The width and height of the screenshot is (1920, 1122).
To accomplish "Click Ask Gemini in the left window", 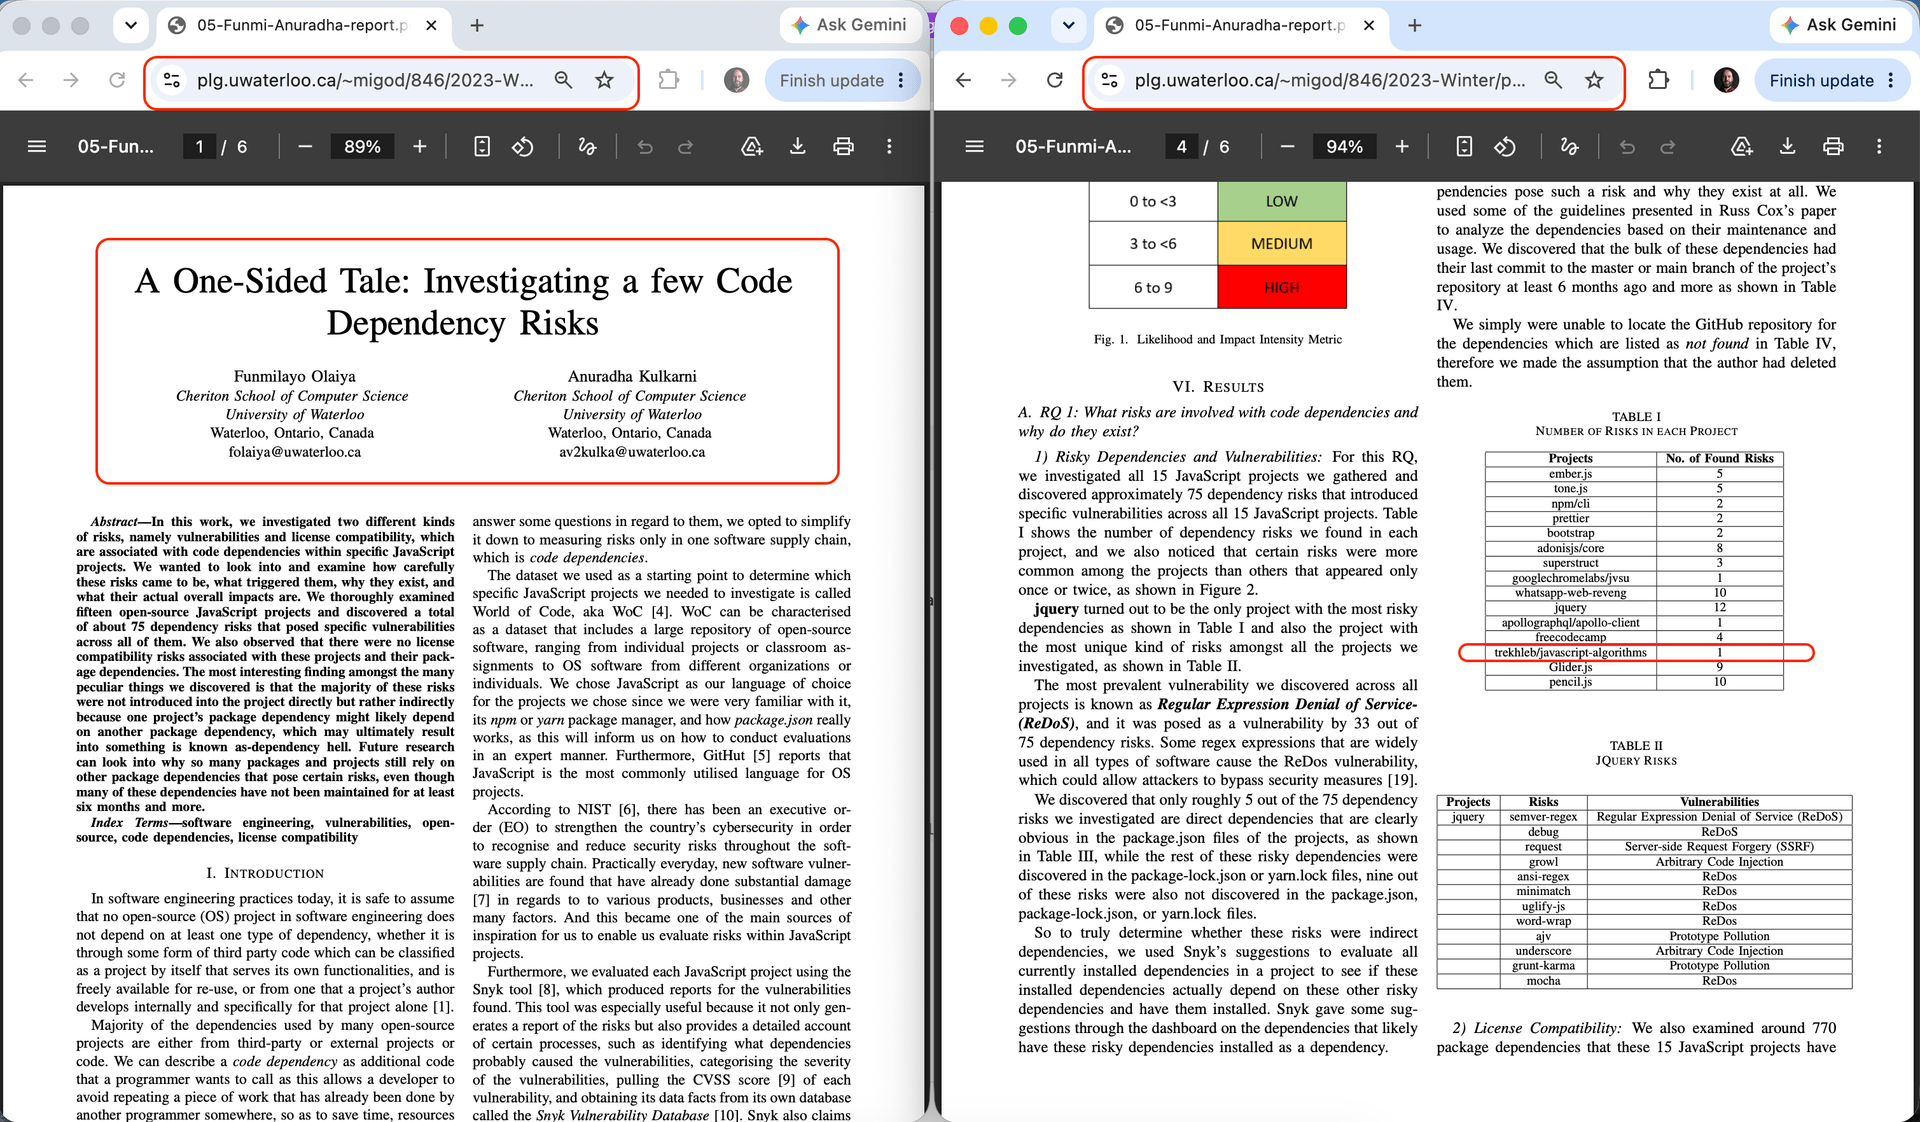I will pyautogui.click(x=850, y=25).
